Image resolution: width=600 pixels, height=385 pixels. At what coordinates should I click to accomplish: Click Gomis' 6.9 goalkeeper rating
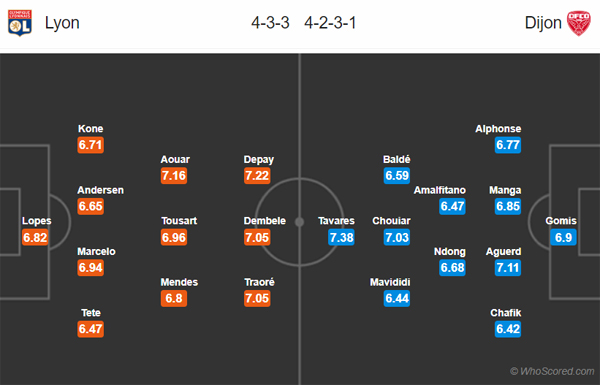pos(563,237)
